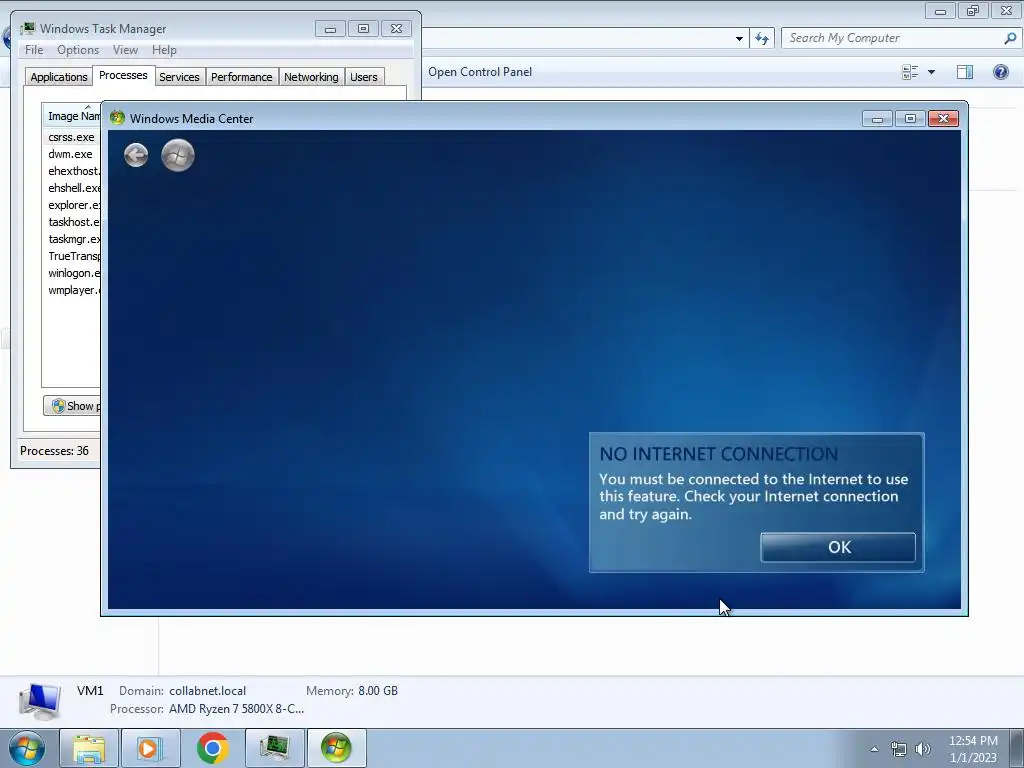
Task: Click the collabnet.local domain value
Action: click(x=208, y=691)
